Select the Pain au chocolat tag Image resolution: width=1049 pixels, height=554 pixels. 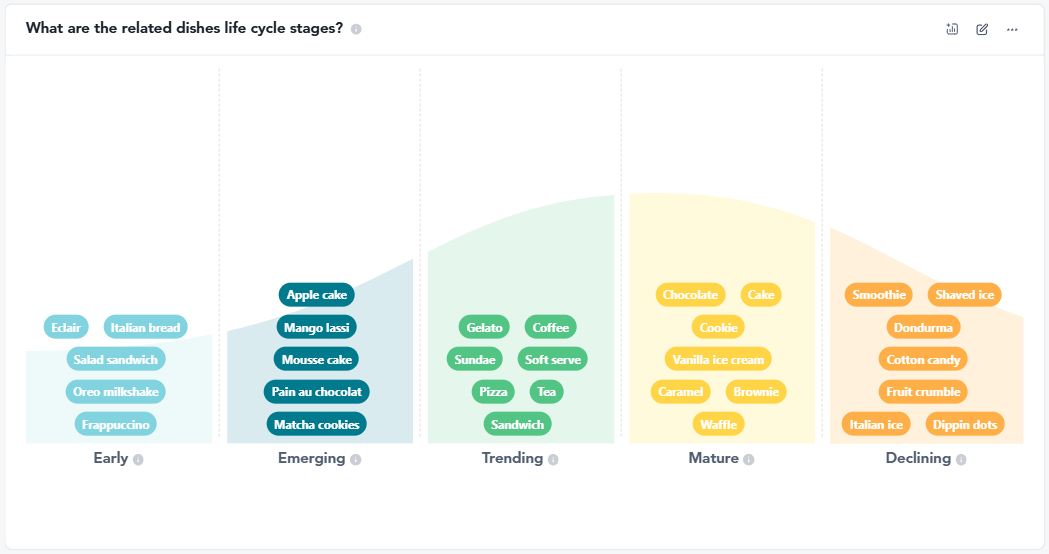click(316, 392)
